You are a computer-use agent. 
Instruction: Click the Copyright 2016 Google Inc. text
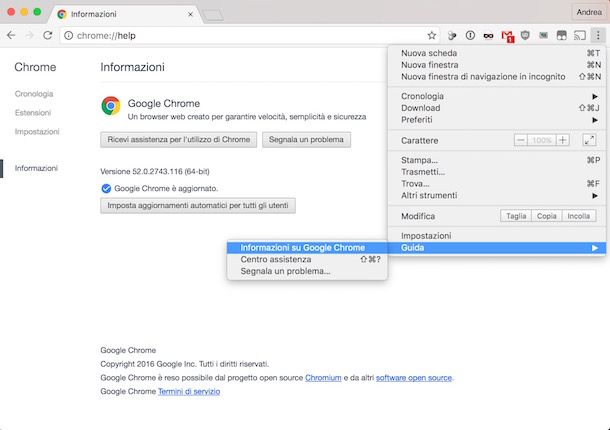(x=184, y=364)
